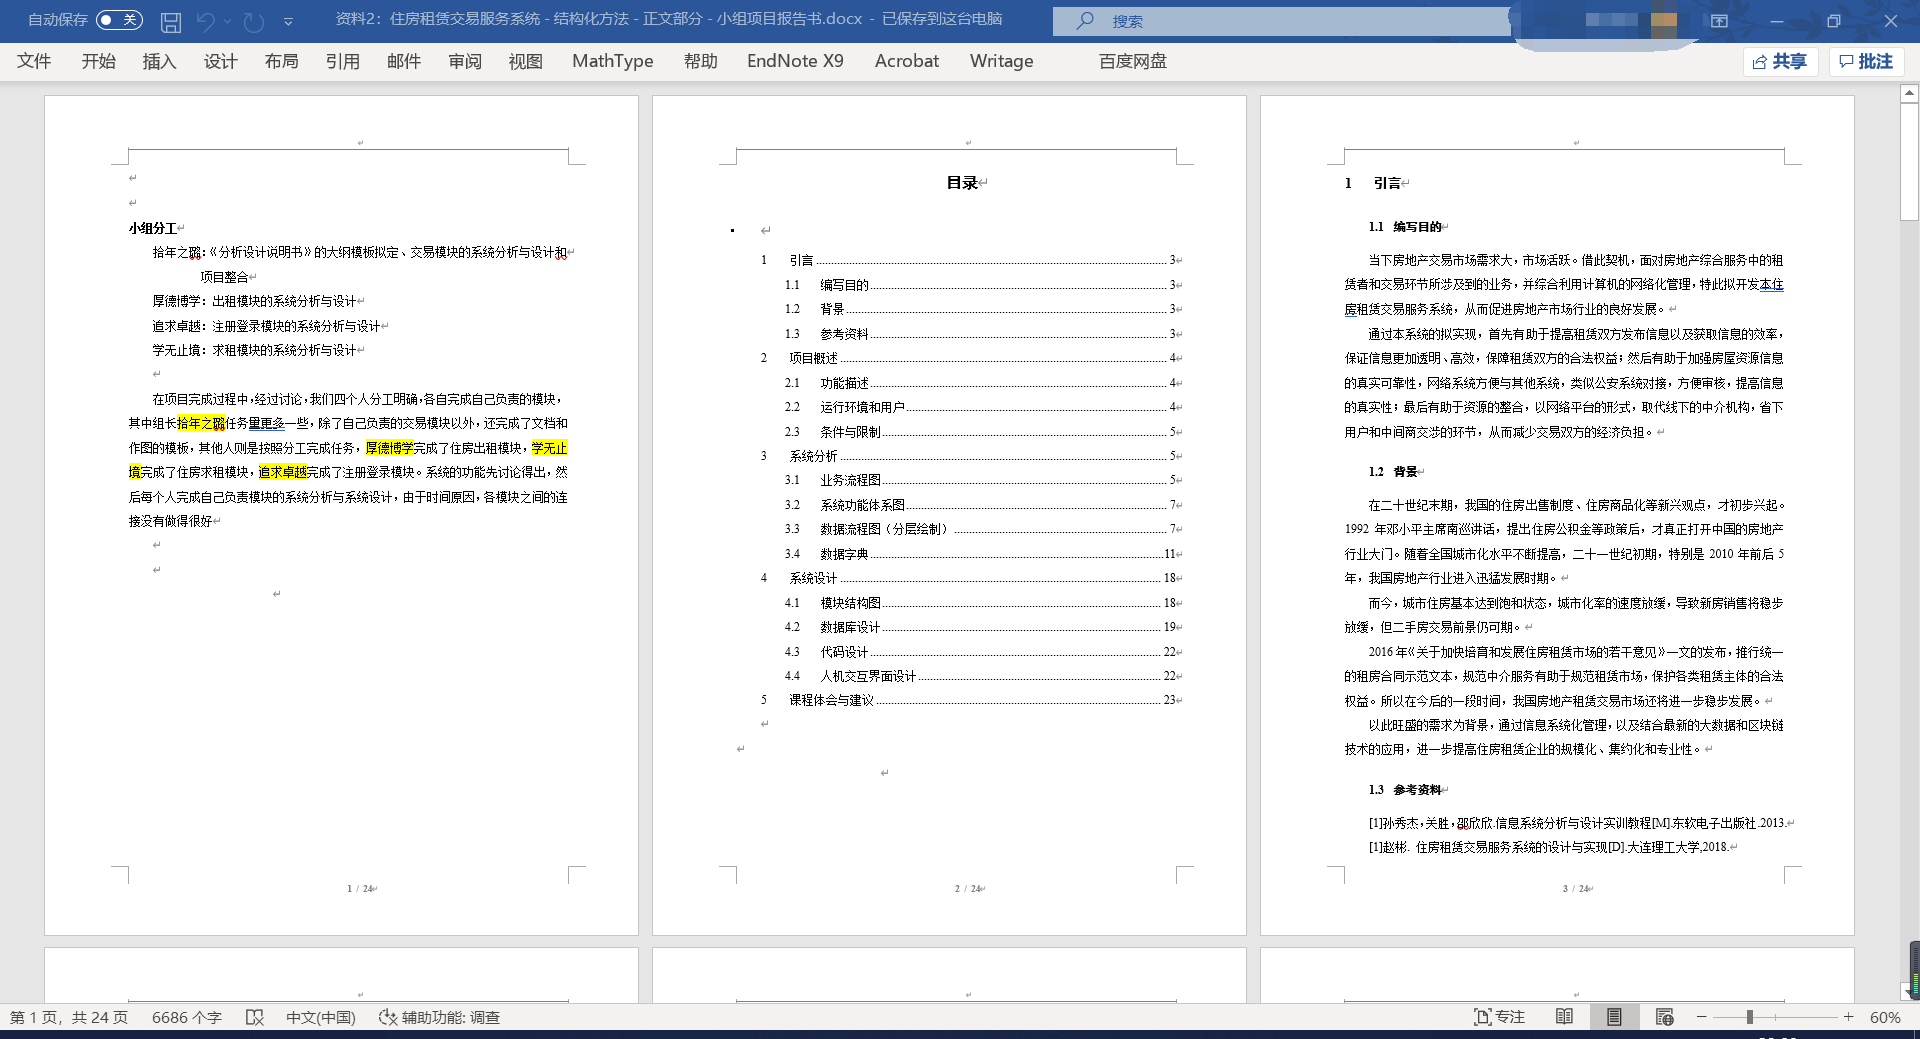Open the proofing errors check icon
Image resolution: width=1920 pixels, height=1039 pixels.
tap(255, 1017)
